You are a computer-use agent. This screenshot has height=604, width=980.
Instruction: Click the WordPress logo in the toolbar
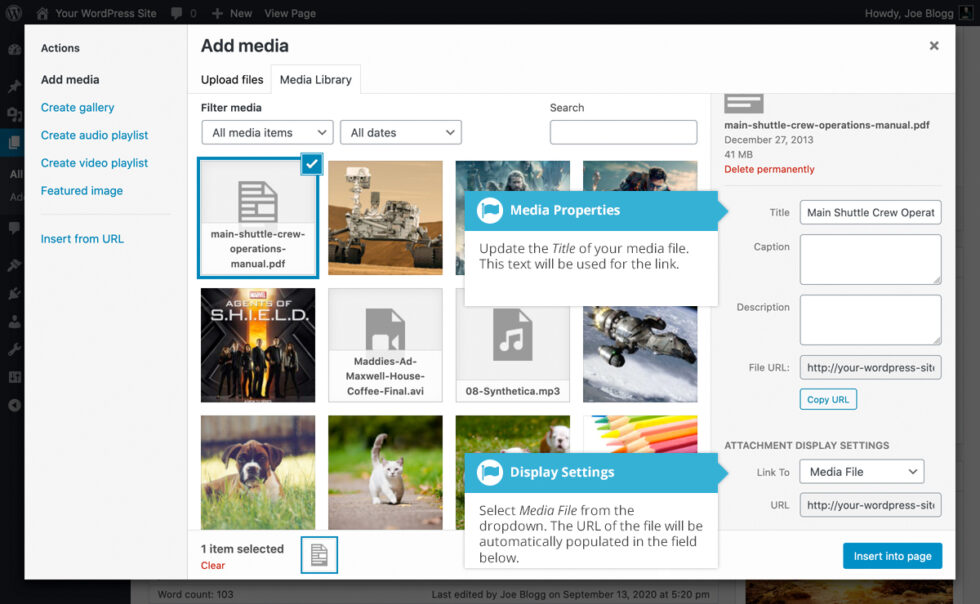pyautogui.click(x=14, y=13)
